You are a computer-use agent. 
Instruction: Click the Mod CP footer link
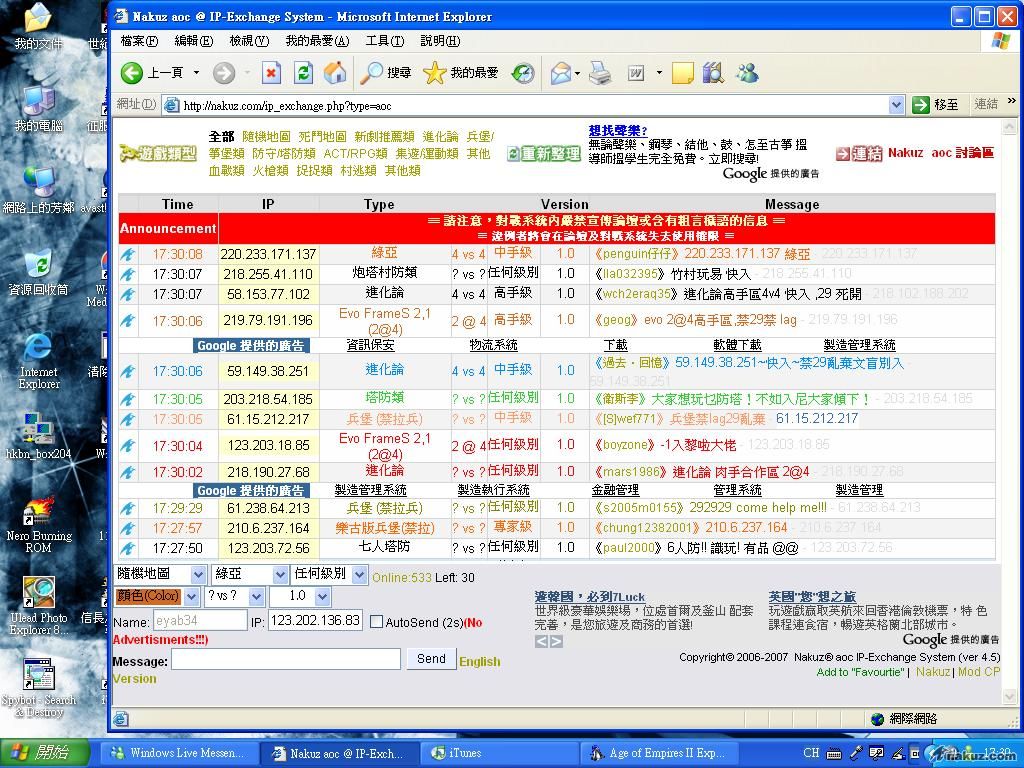[x=979, y=671]
